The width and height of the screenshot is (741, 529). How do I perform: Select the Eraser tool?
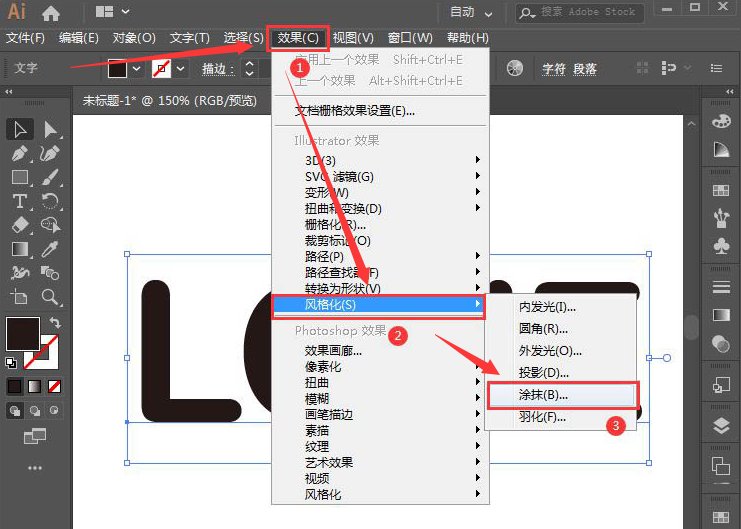20,225
